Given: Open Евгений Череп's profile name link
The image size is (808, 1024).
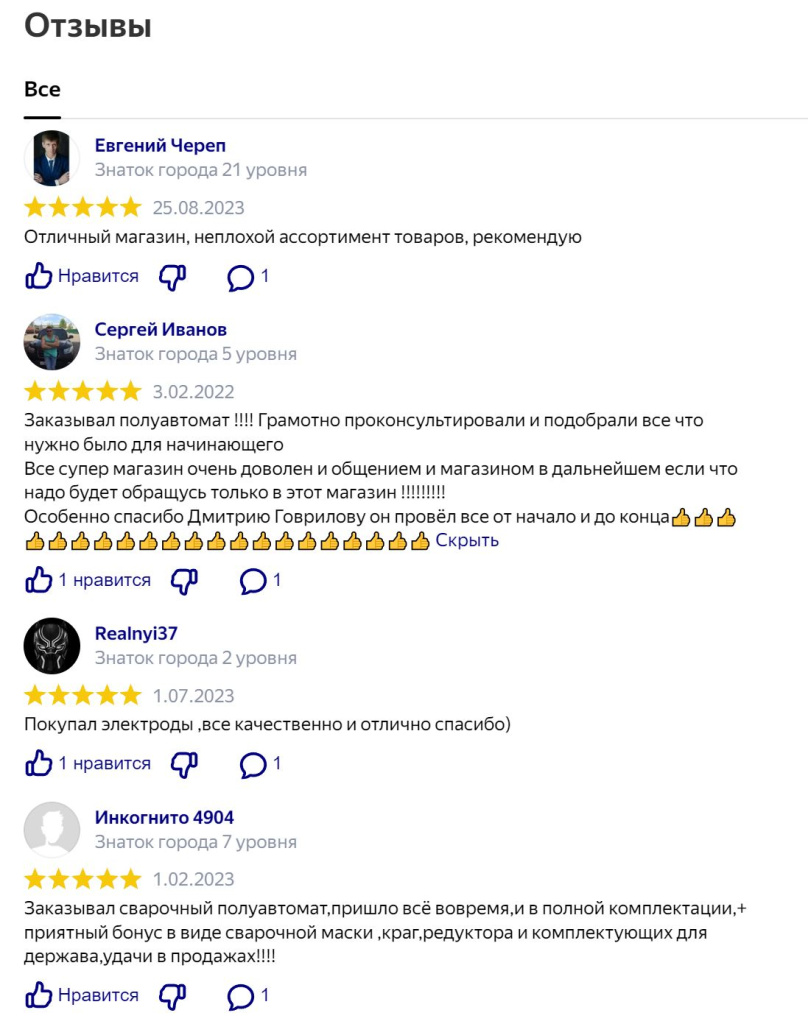Looking at the screenshot, I should click(160, 146).
